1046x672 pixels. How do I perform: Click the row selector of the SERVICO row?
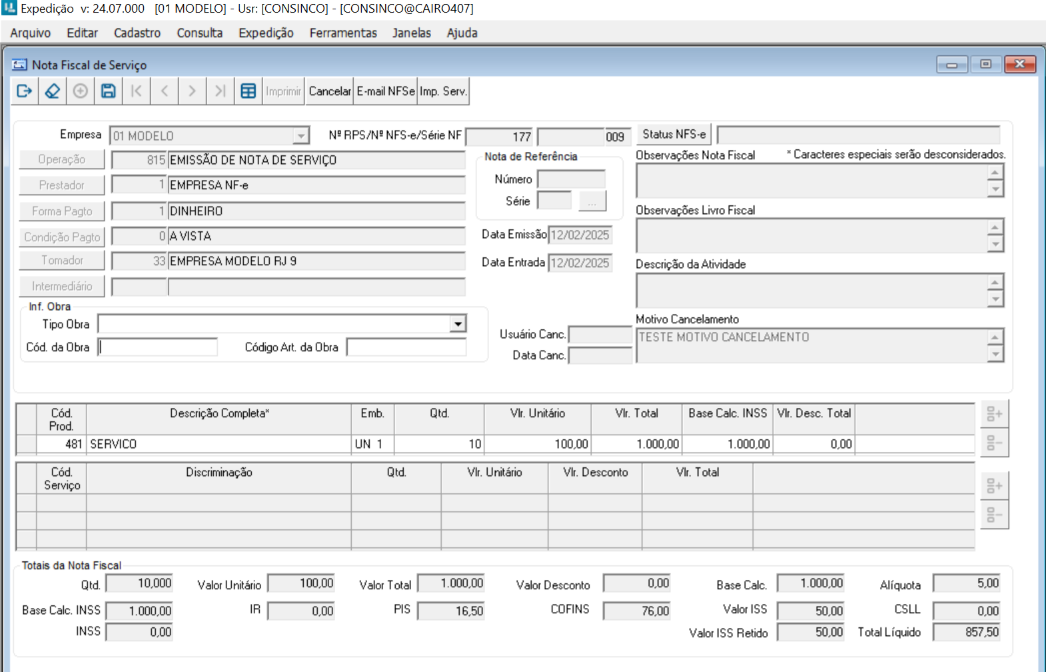pyautogui.click(x=27, y=444)
